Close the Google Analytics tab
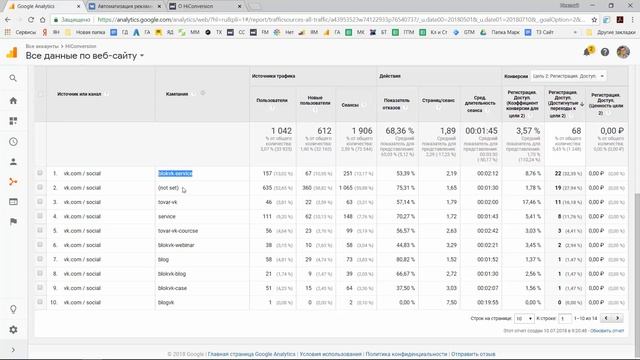 (78, 6)
